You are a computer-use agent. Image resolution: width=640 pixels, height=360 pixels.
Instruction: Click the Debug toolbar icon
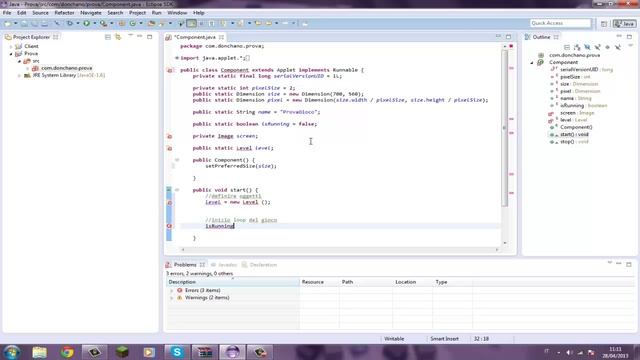point(70,24)
